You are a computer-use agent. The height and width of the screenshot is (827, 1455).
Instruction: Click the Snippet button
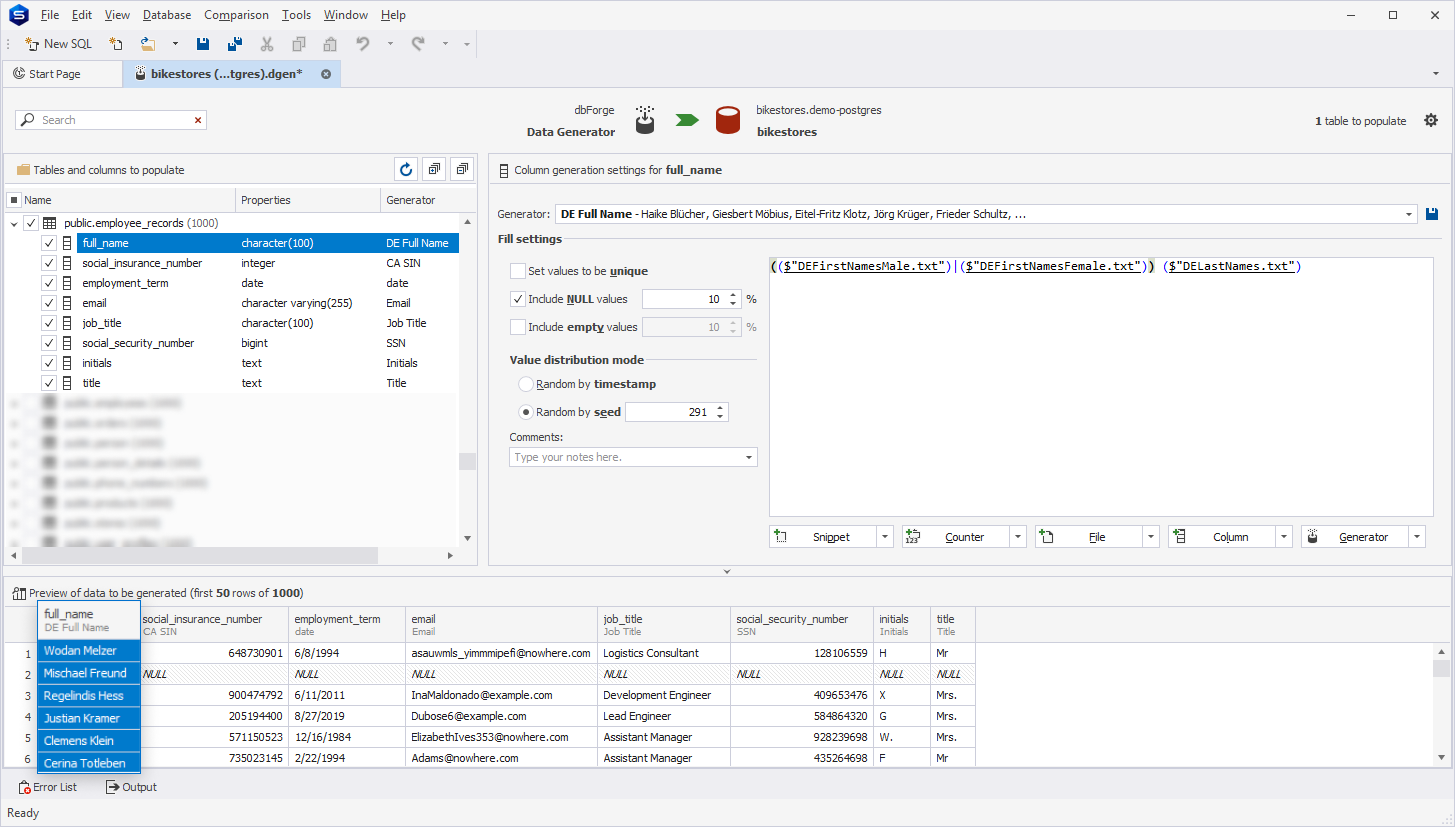[x=823, y=537]
